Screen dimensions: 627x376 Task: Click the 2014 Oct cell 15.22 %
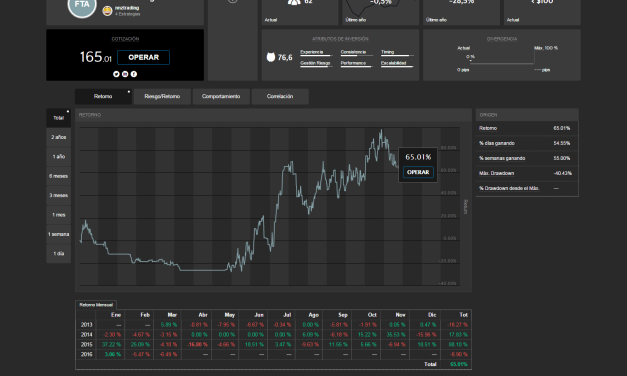coord(367,334)
